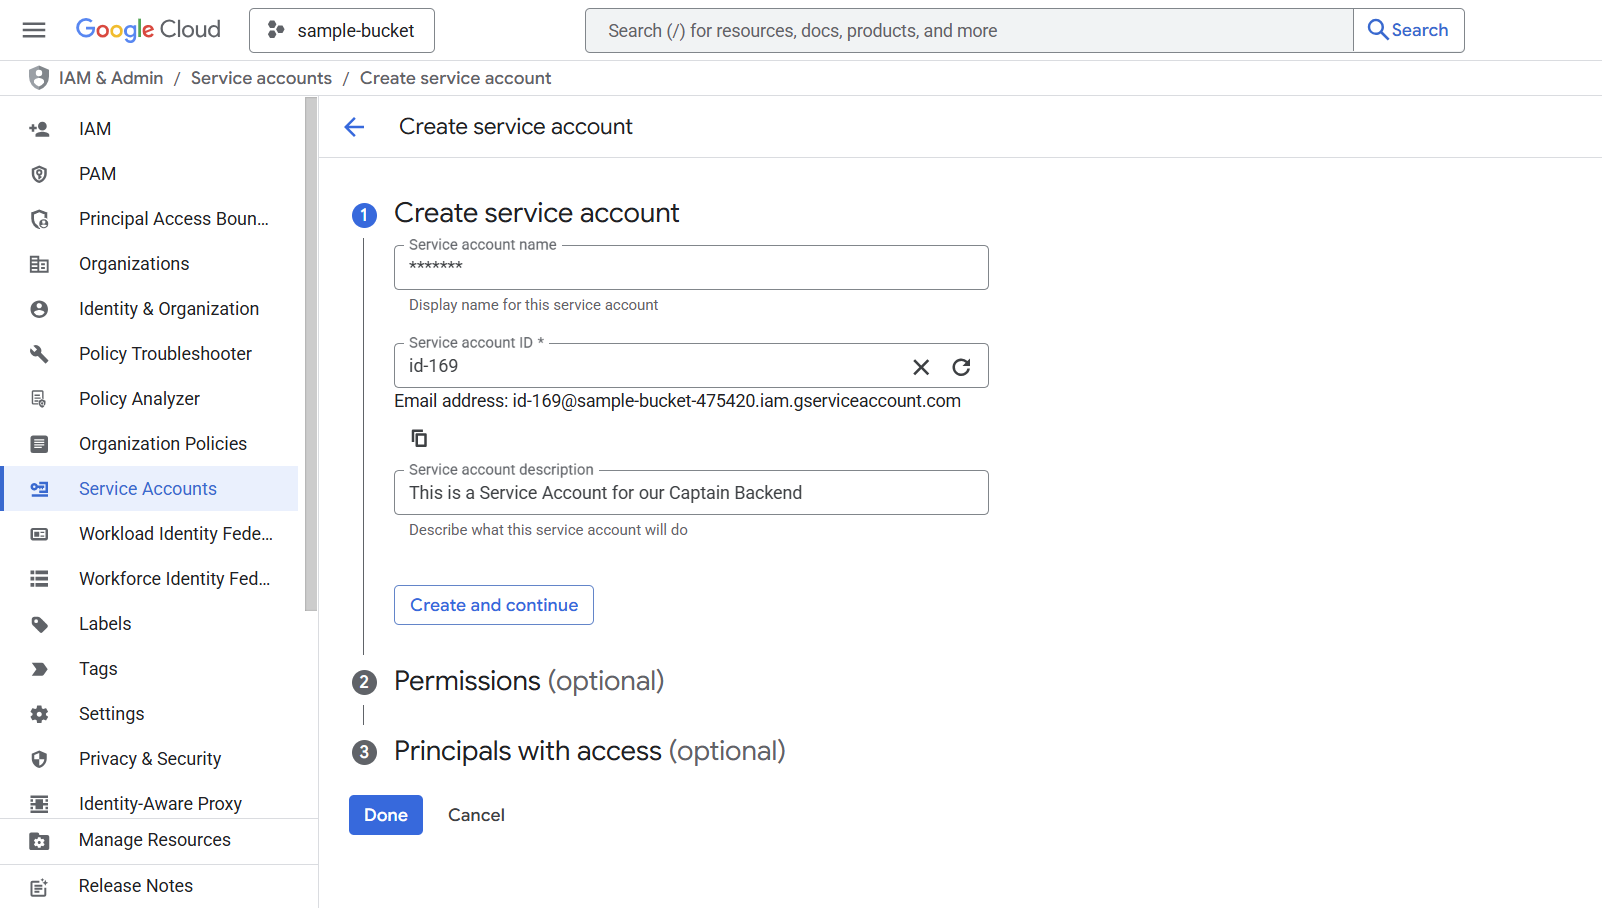Click the back arrow next to Create service account
The width and height of the screenshot is (1602, 908).
pos(355,127)
